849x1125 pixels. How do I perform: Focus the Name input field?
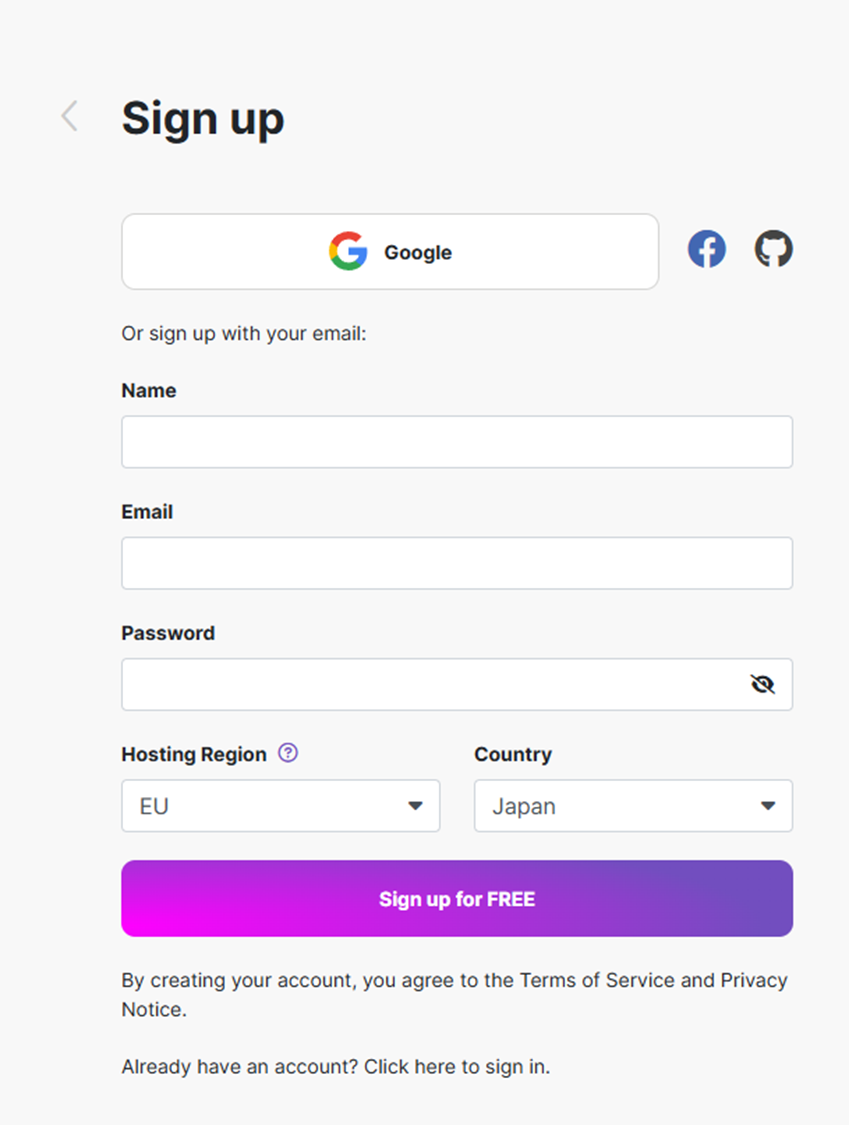point(457,442)
